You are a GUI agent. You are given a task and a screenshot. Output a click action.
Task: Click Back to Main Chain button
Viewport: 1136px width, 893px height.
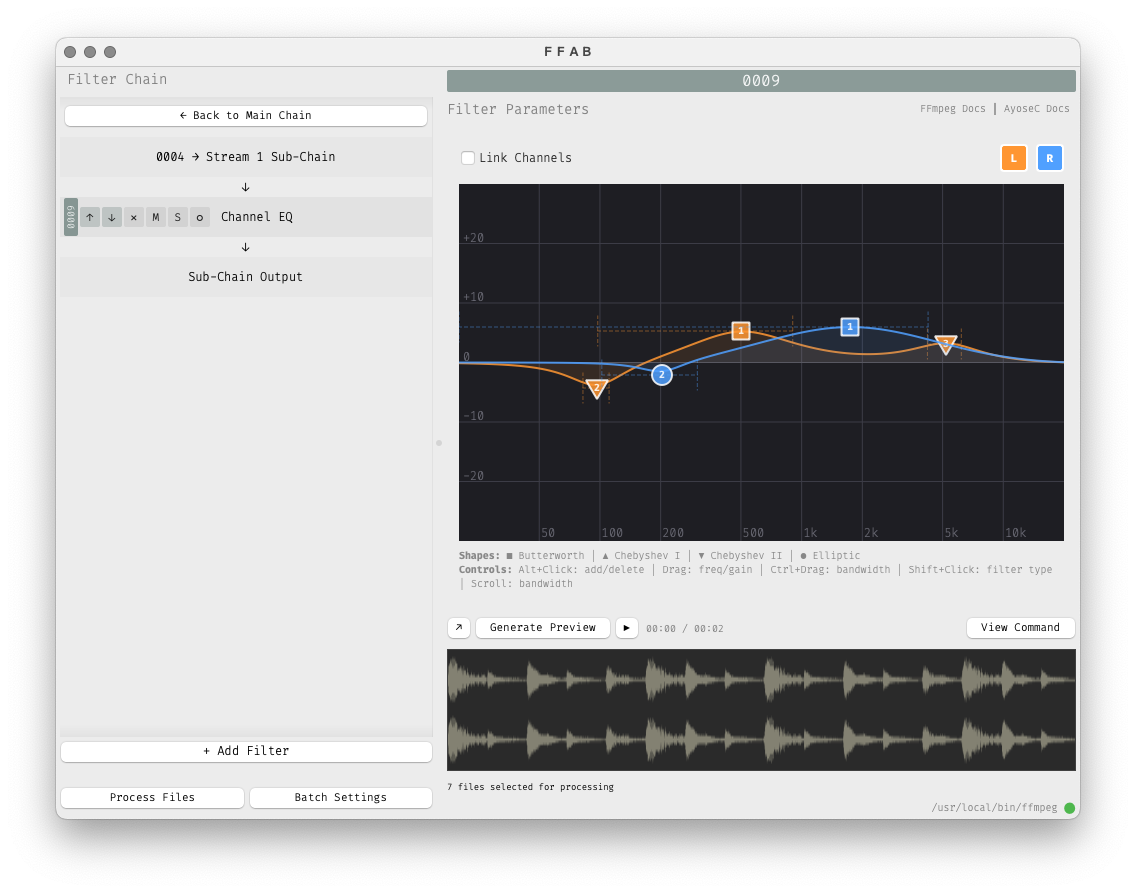(x=246, y=116)
